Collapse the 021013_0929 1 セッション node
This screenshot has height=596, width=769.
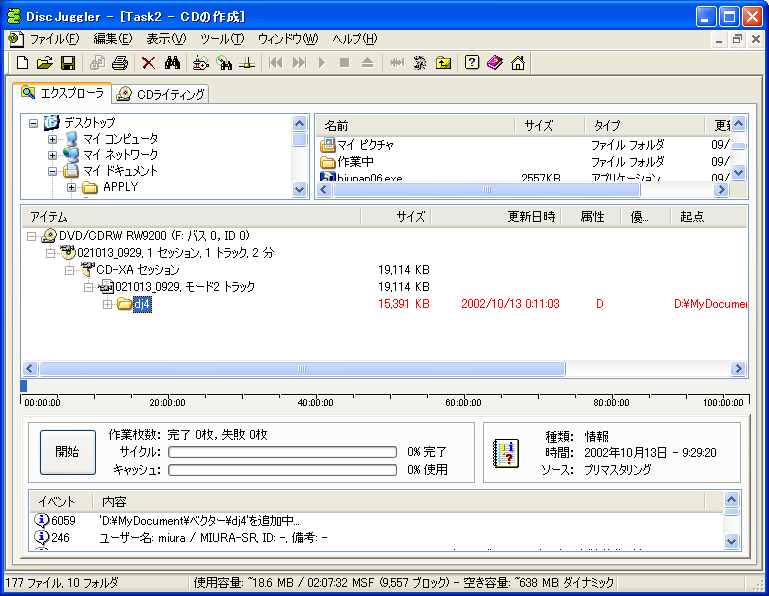tap(50, 254)
